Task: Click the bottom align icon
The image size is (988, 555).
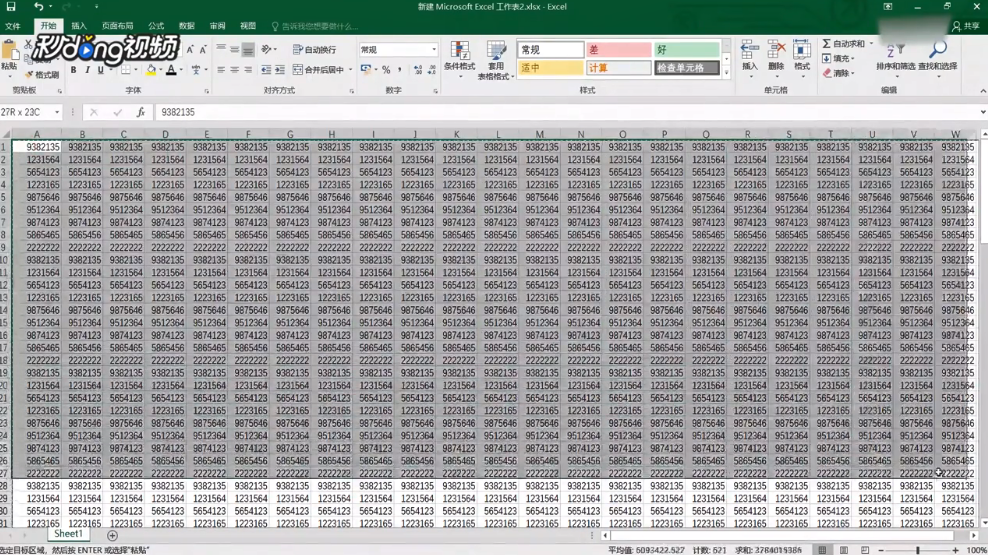Action: pos(248,49)
